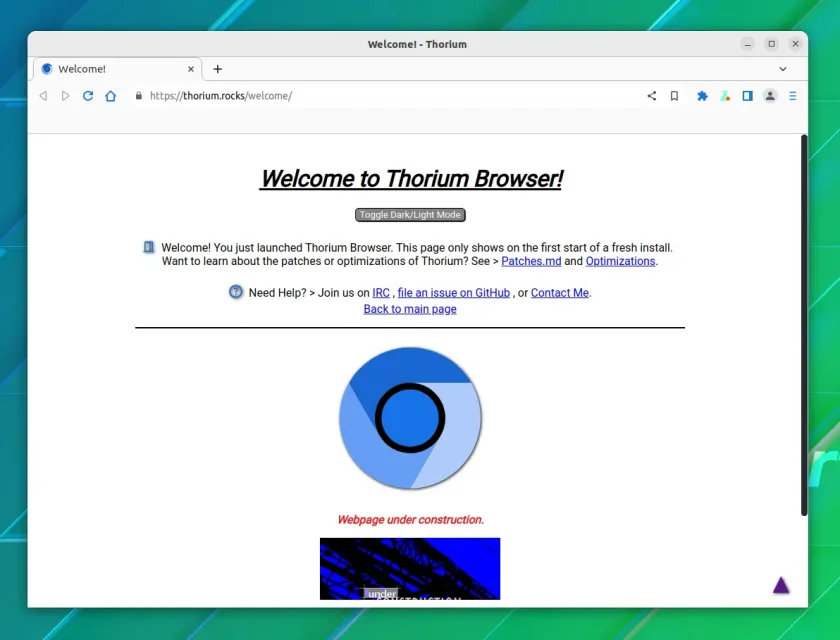This screenshot has width=840, height=640.
Task: Maximize the Thorium window
Action: pyautogui.click(x=771, y=44)
